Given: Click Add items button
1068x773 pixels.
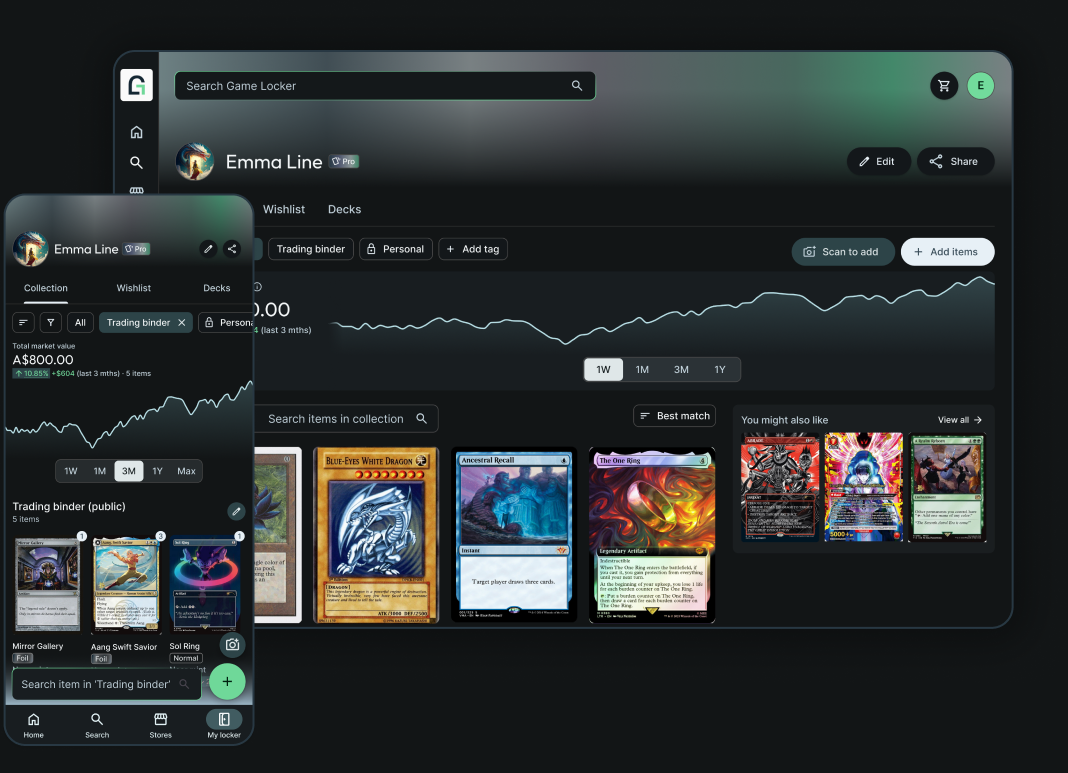Looking at the screenshot, I should click(x=947, y=252).
